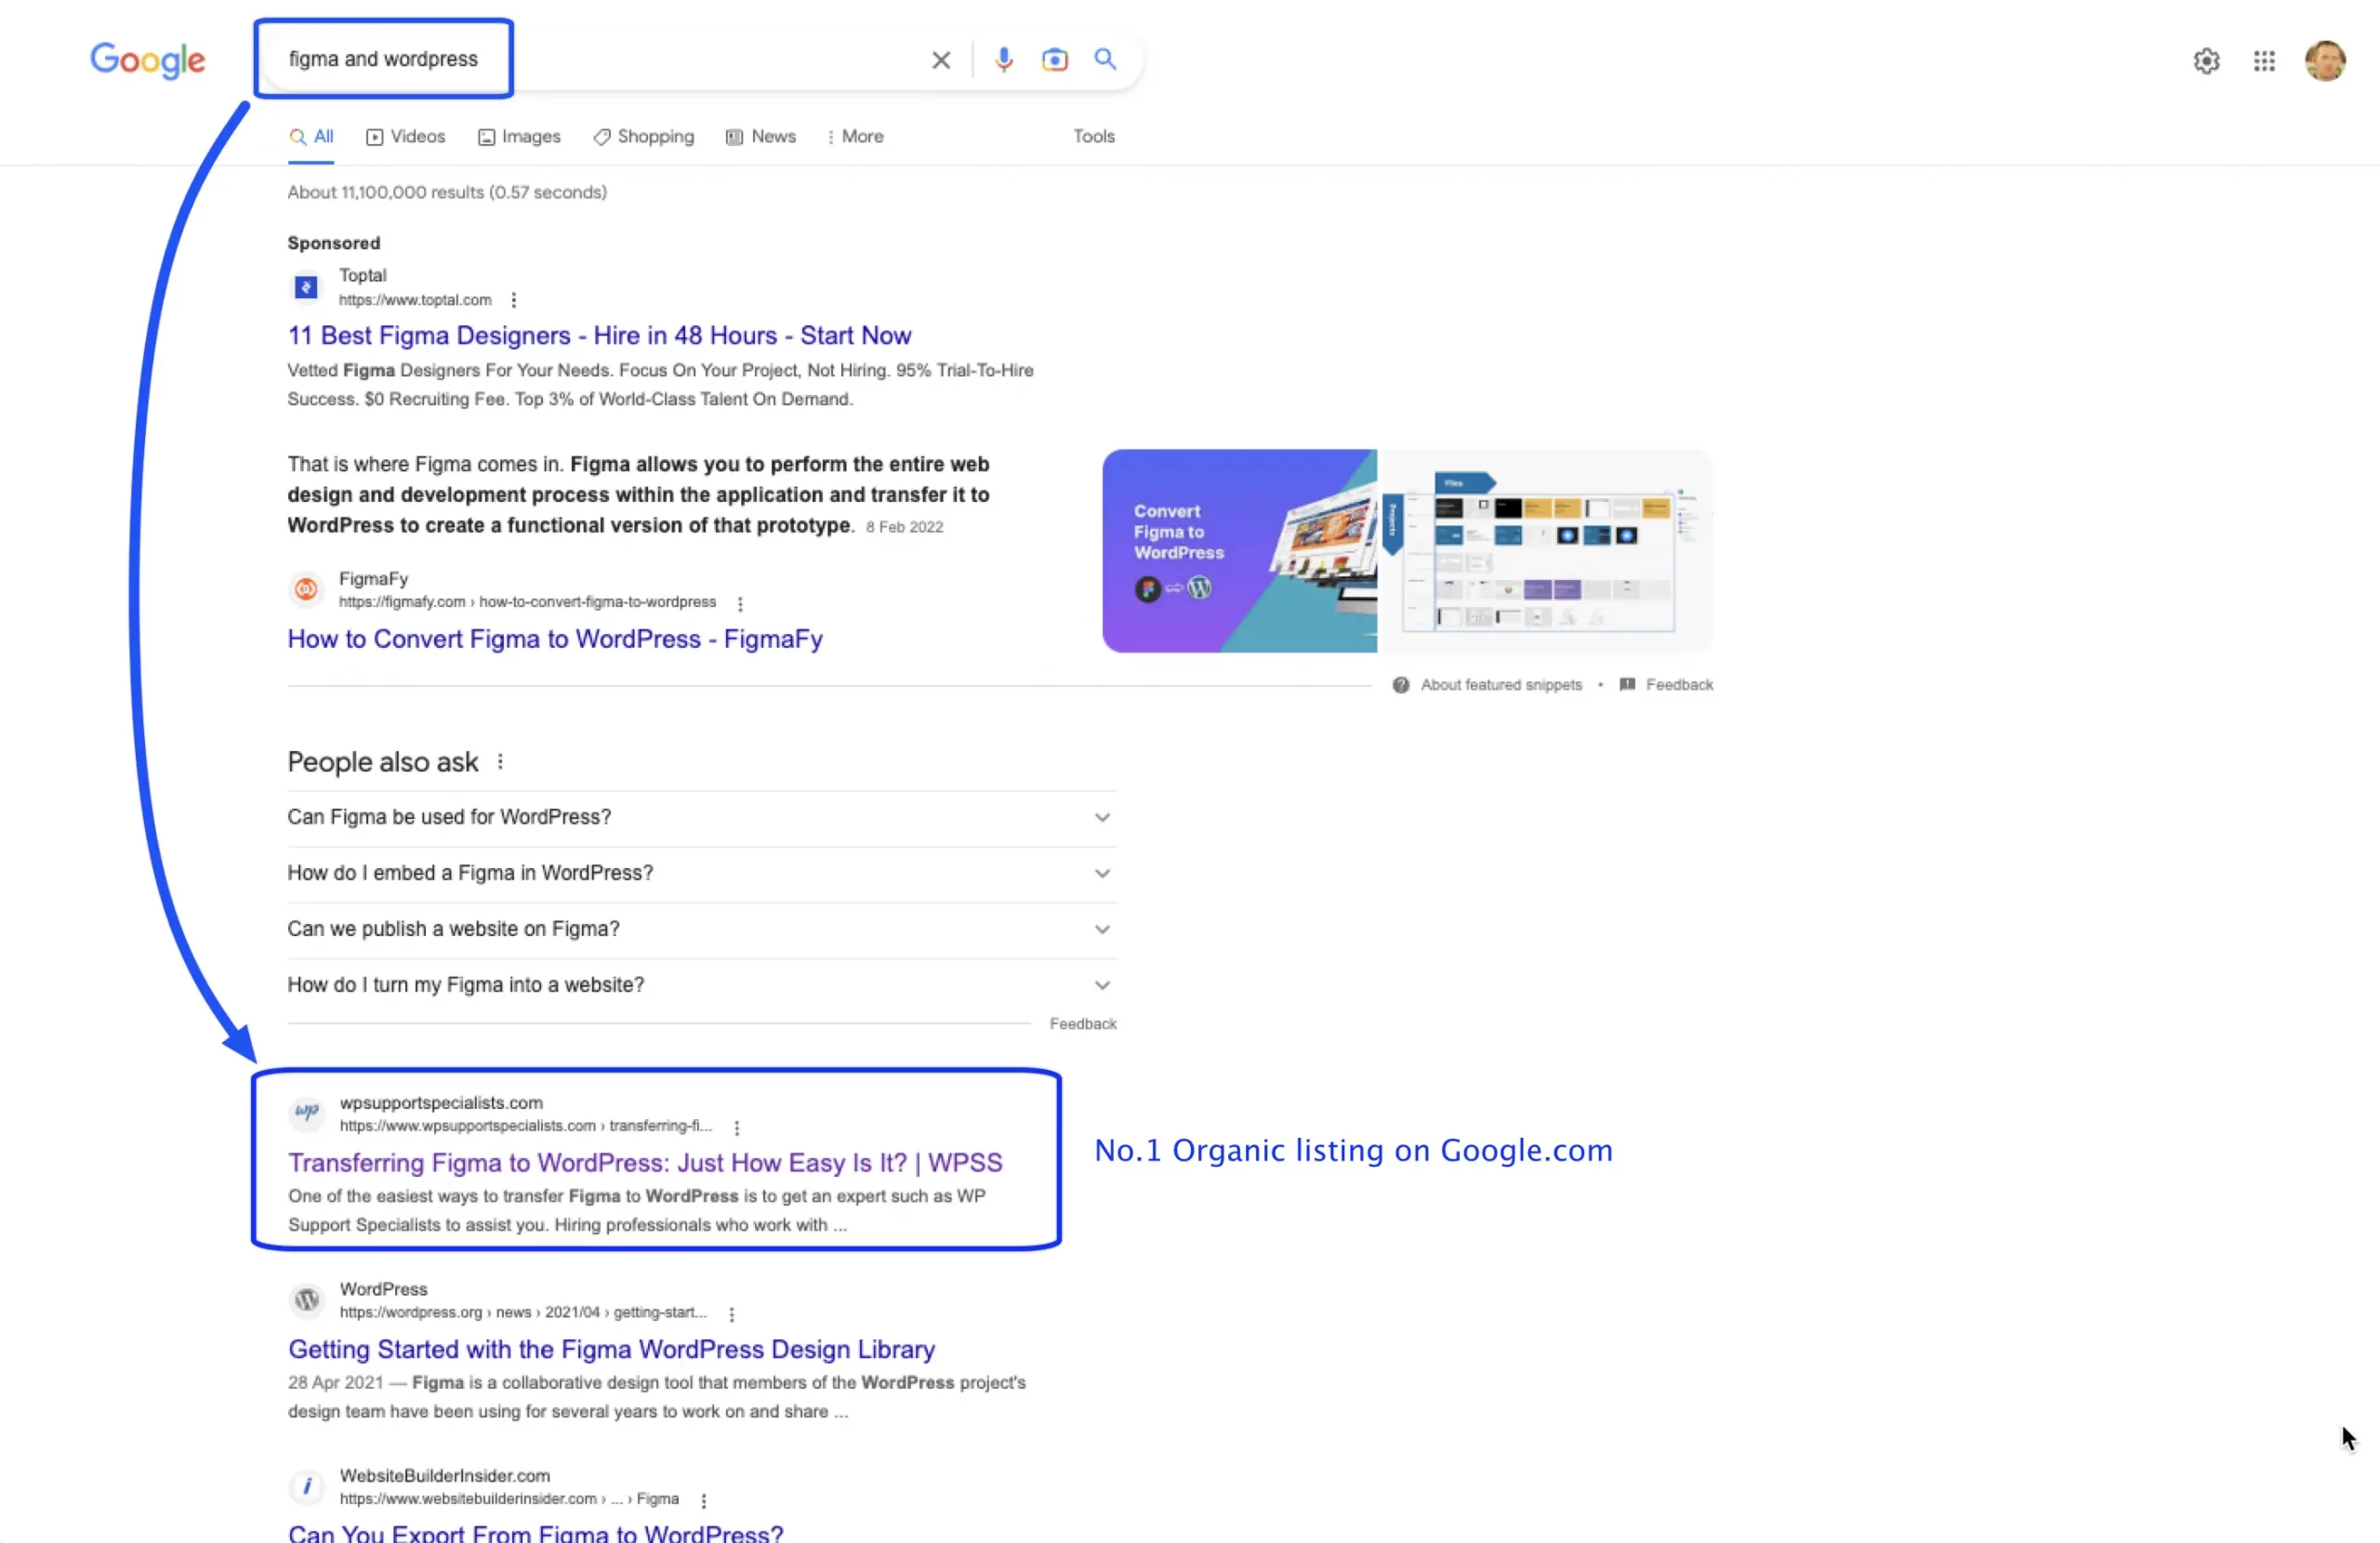Click the Google logo

coord(147,60)
